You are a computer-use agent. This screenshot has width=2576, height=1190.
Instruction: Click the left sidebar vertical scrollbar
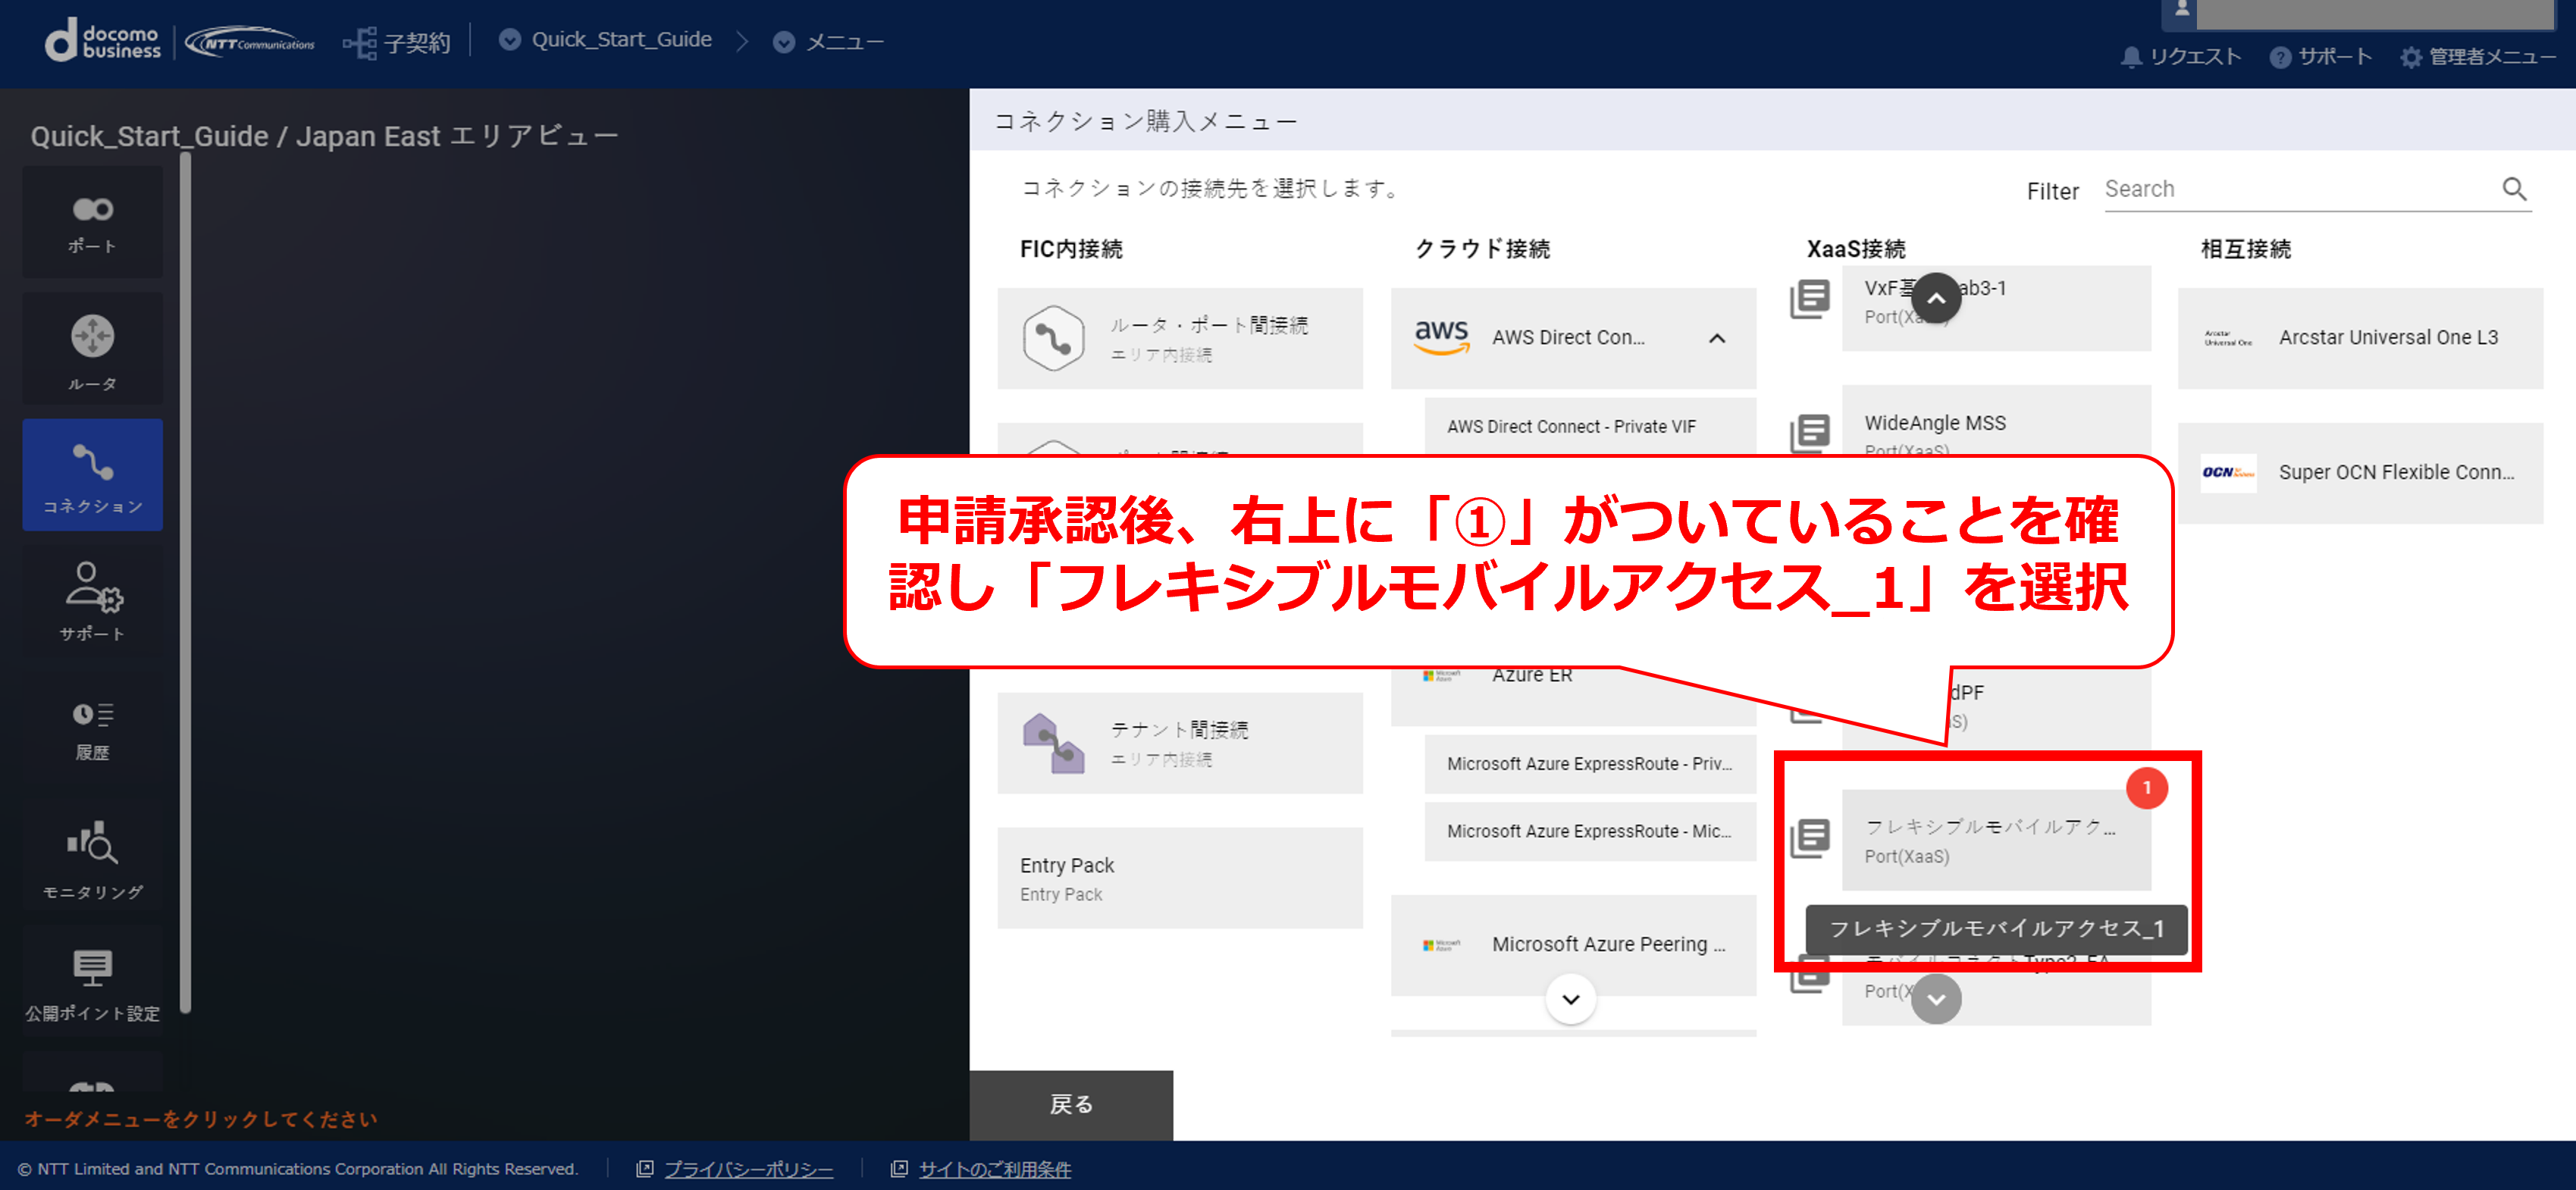coord(185,582)
